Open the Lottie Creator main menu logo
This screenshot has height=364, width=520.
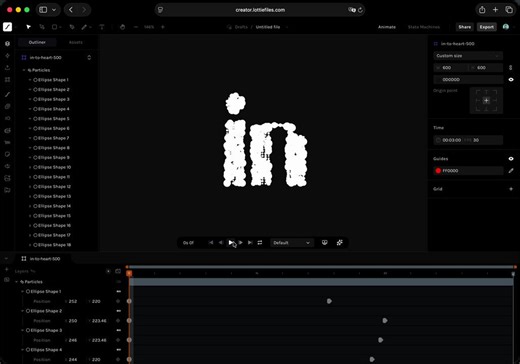[x=7, y=27]
